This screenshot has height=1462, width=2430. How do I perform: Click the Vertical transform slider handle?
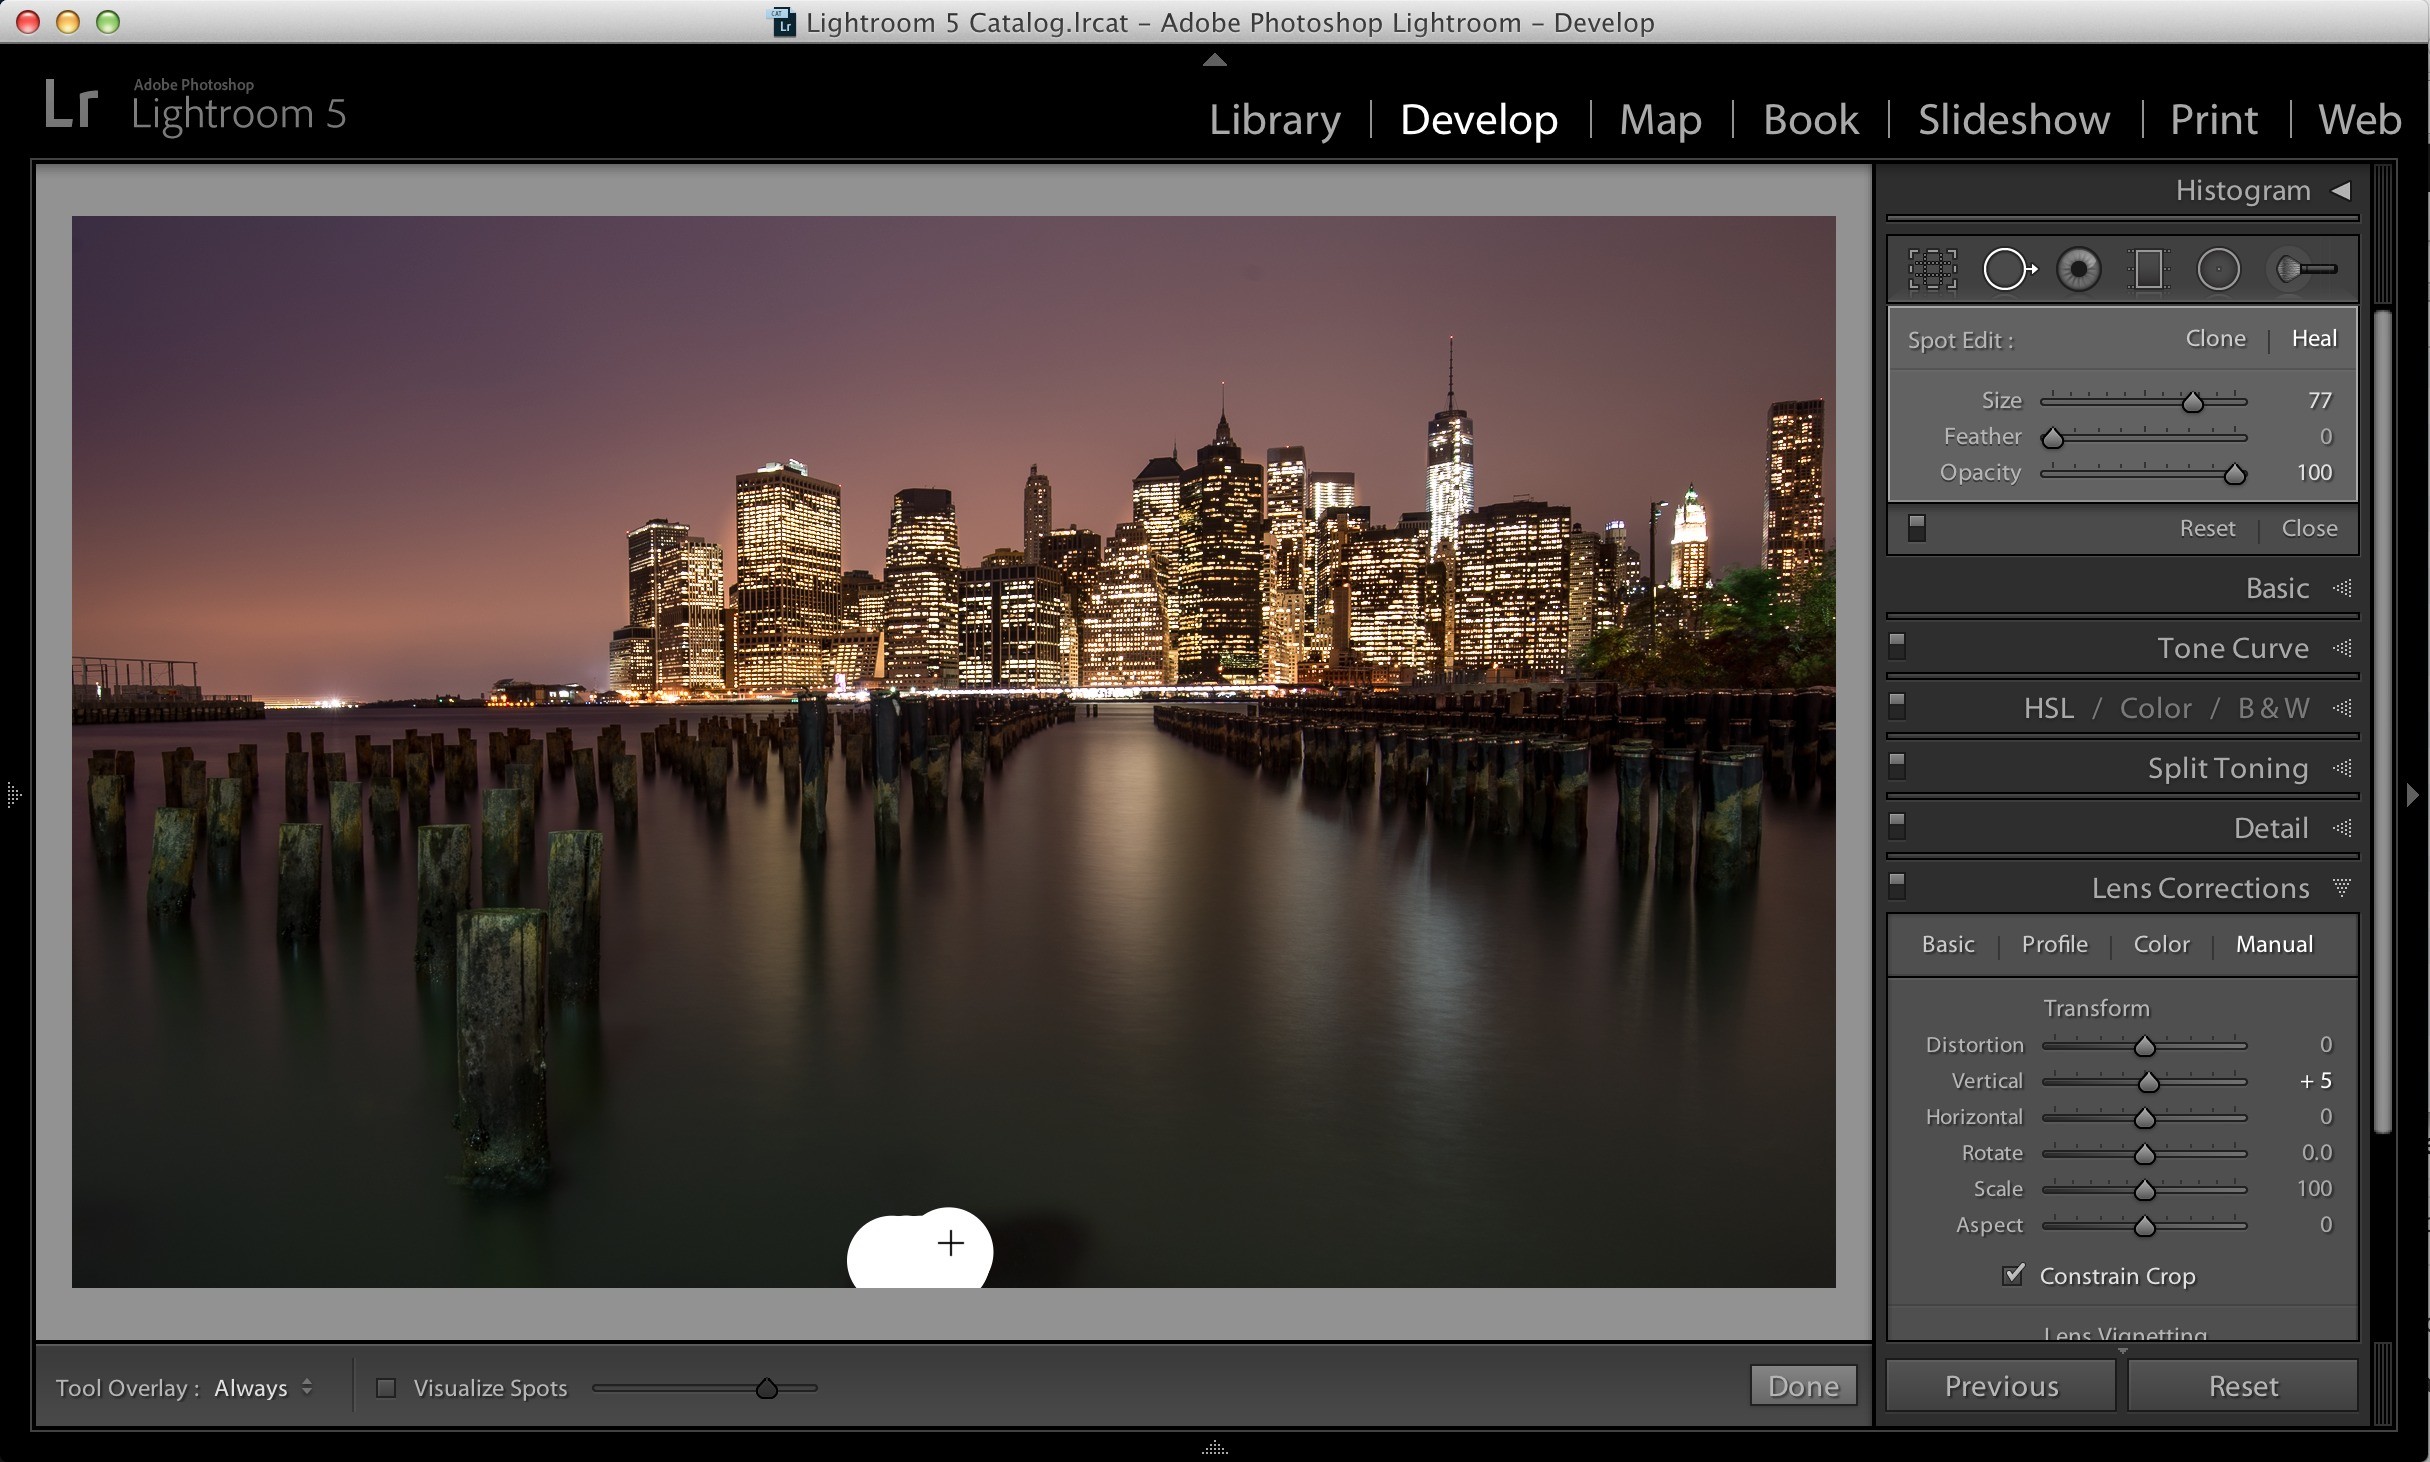pos(2148,1082)
